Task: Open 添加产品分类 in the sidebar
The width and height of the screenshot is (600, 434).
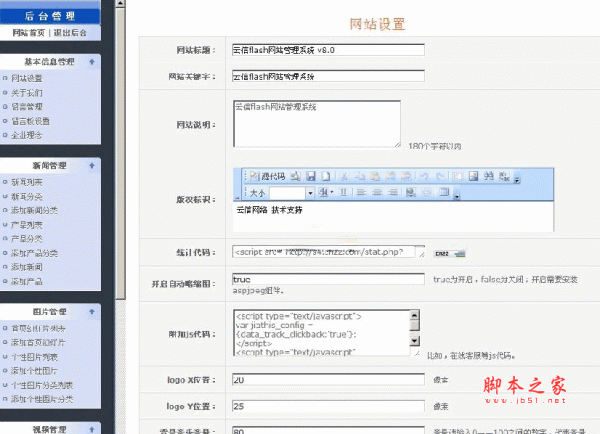Action: (34, 253)
